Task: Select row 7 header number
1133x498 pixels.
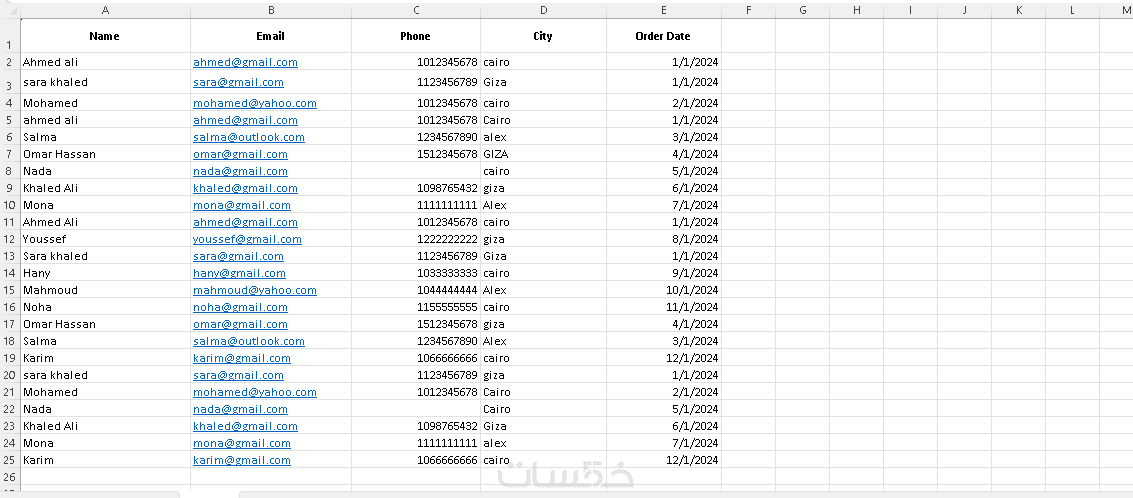Action: 9,154
